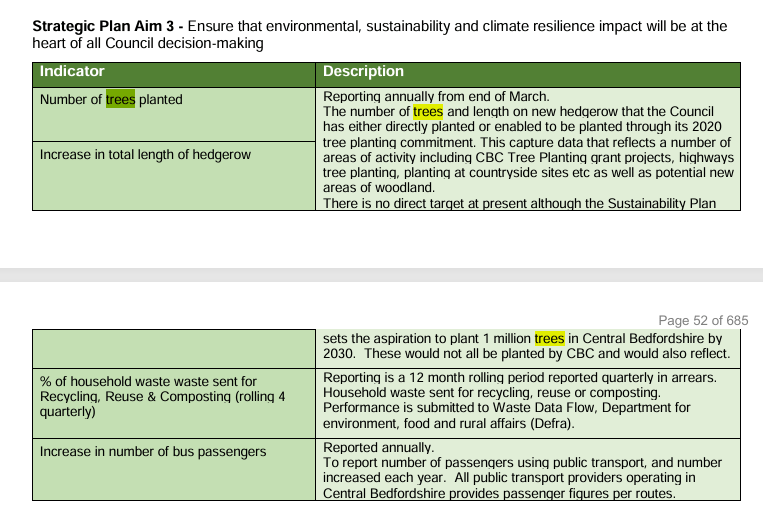The width and height of the screenshot is (763, 530).
Task: Click the "CBC Tree Planting grant projects" text
Action: point(560,158)
